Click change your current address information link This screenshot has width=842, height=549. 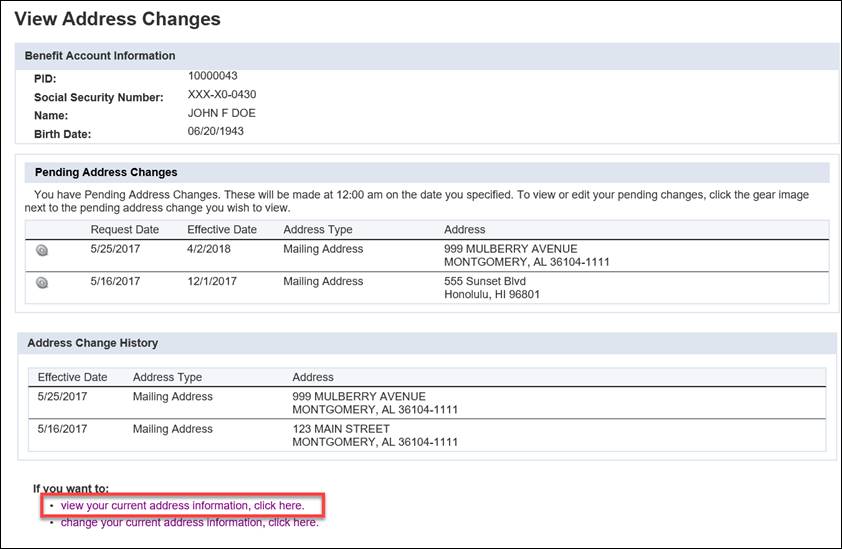tap(190, 523)
